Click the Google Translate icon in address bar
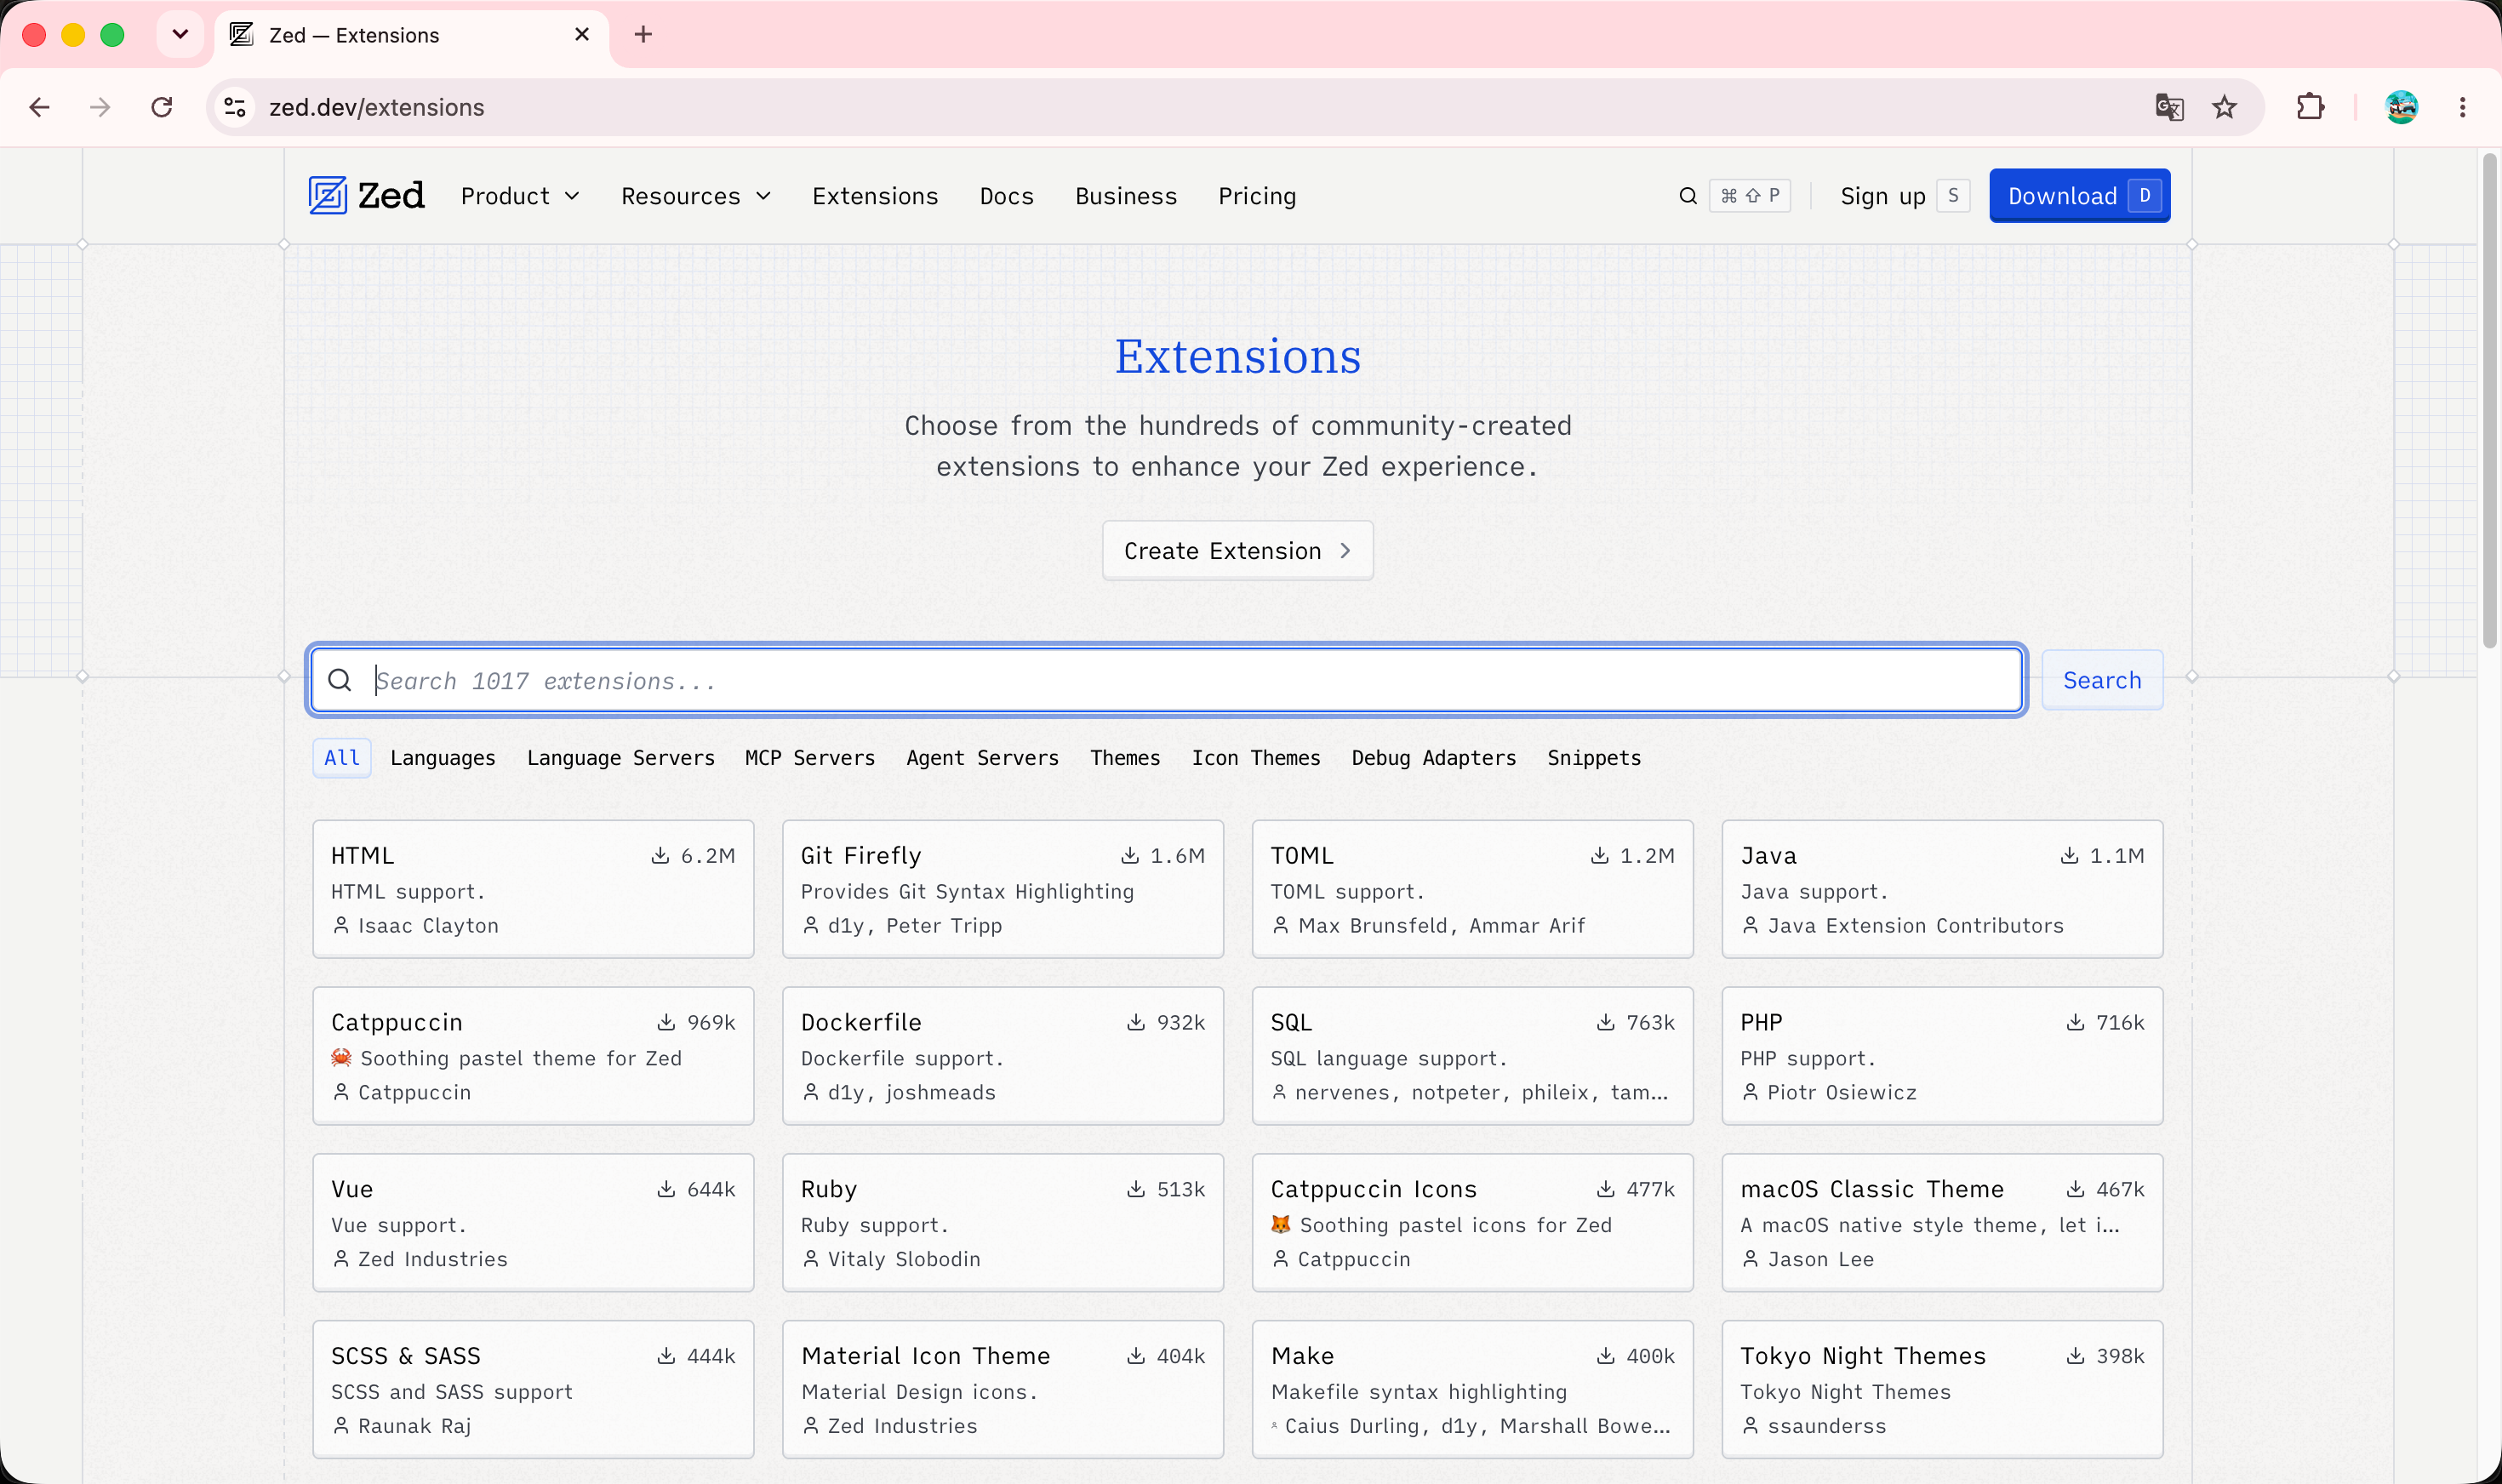Screen dimensions: 2502x1484 coord(2169,107)
